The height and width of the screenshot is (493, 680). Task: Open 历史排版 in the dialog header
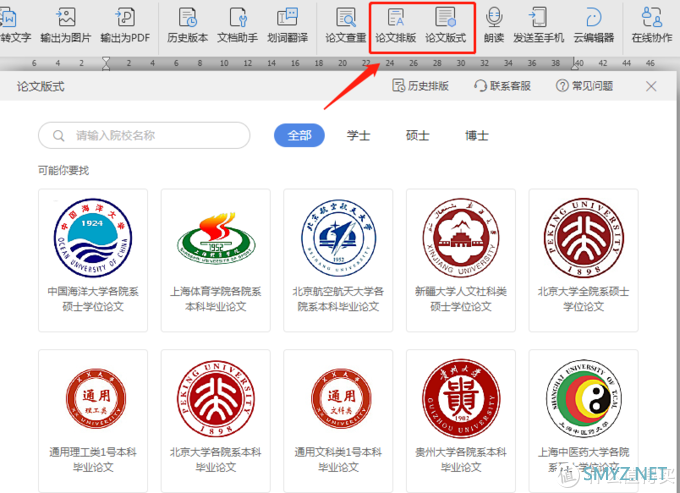click(420, 86)
